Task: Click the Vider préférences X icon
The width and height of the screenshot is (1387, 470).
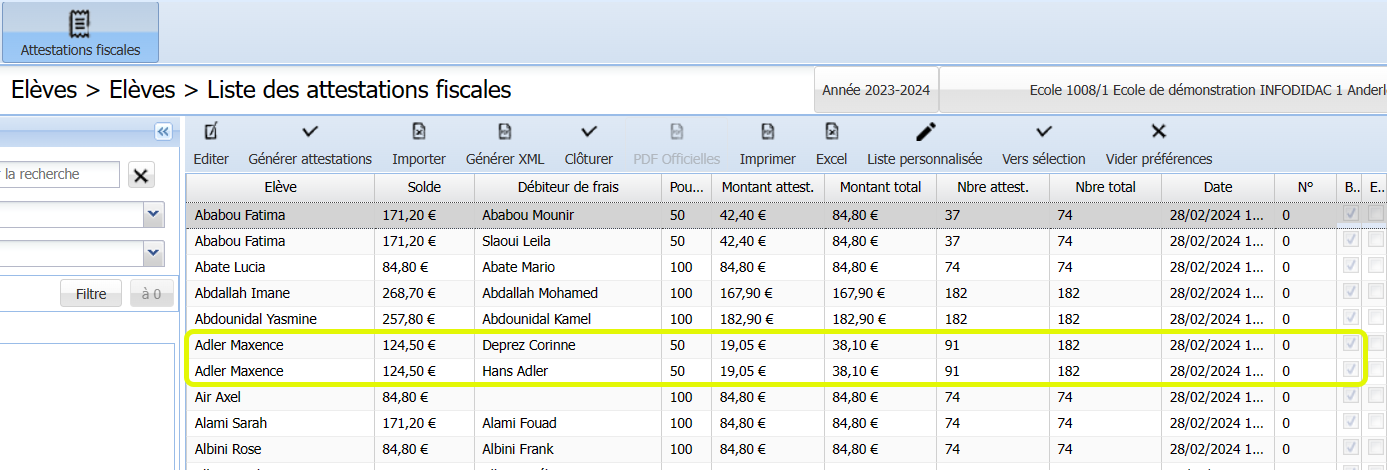Action: 1158,132
